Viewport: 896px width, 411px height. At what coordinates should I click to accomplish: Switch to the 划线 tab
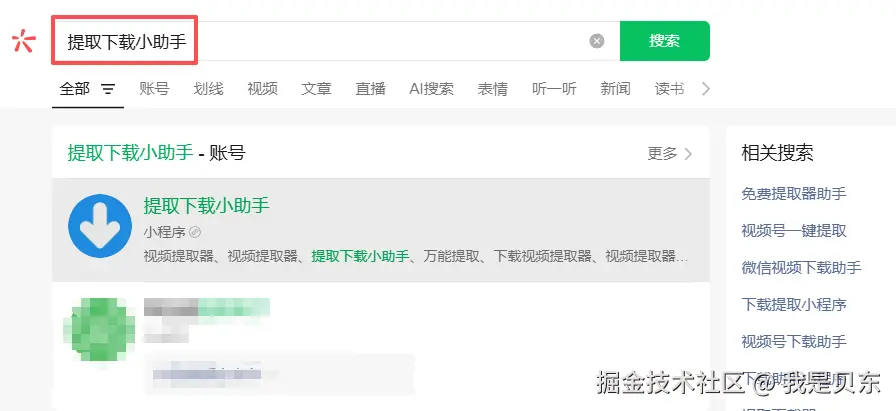[x=208, y=89]
